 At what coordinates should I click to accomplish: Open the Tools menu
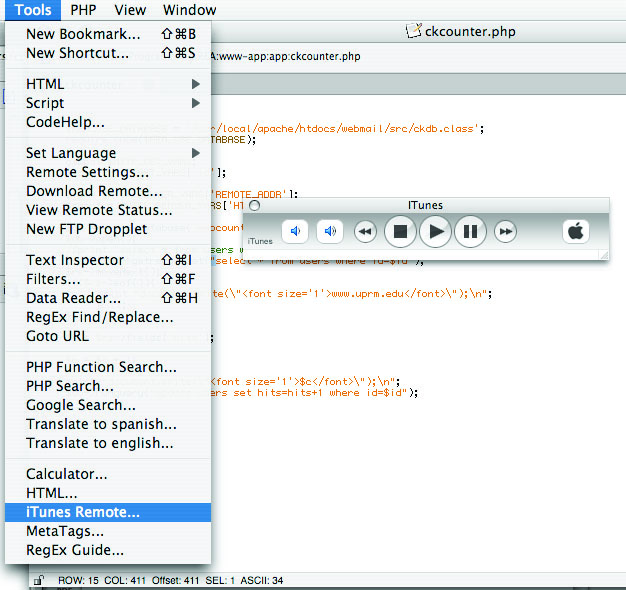(x=33, y=10)
